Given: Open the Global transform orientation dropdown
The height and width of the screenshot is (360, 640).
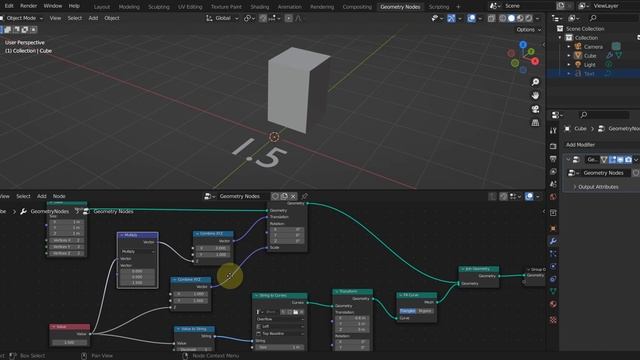Looking at the screenshot, I should (222, 18).
